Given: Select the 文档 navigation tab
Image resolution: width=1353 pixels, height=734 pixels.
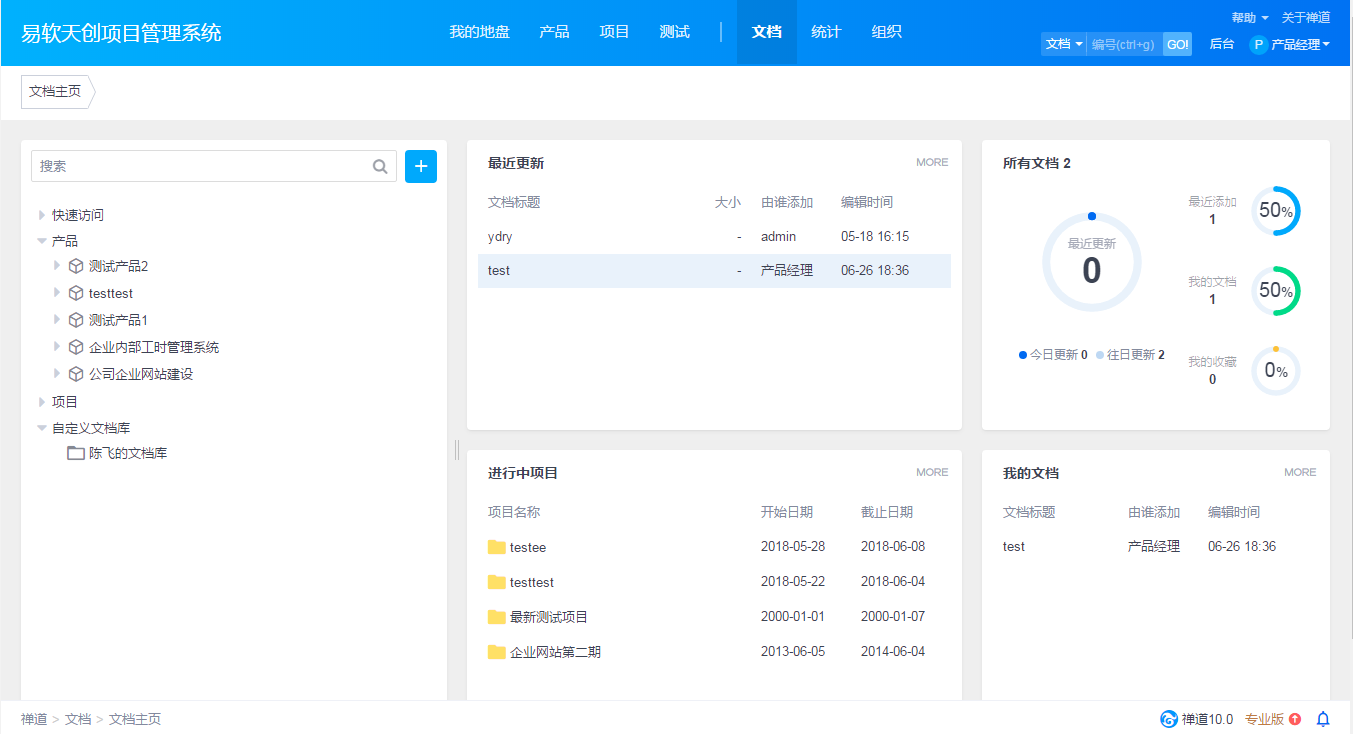Looking at the screenshot, I should (x=767, y=32).
